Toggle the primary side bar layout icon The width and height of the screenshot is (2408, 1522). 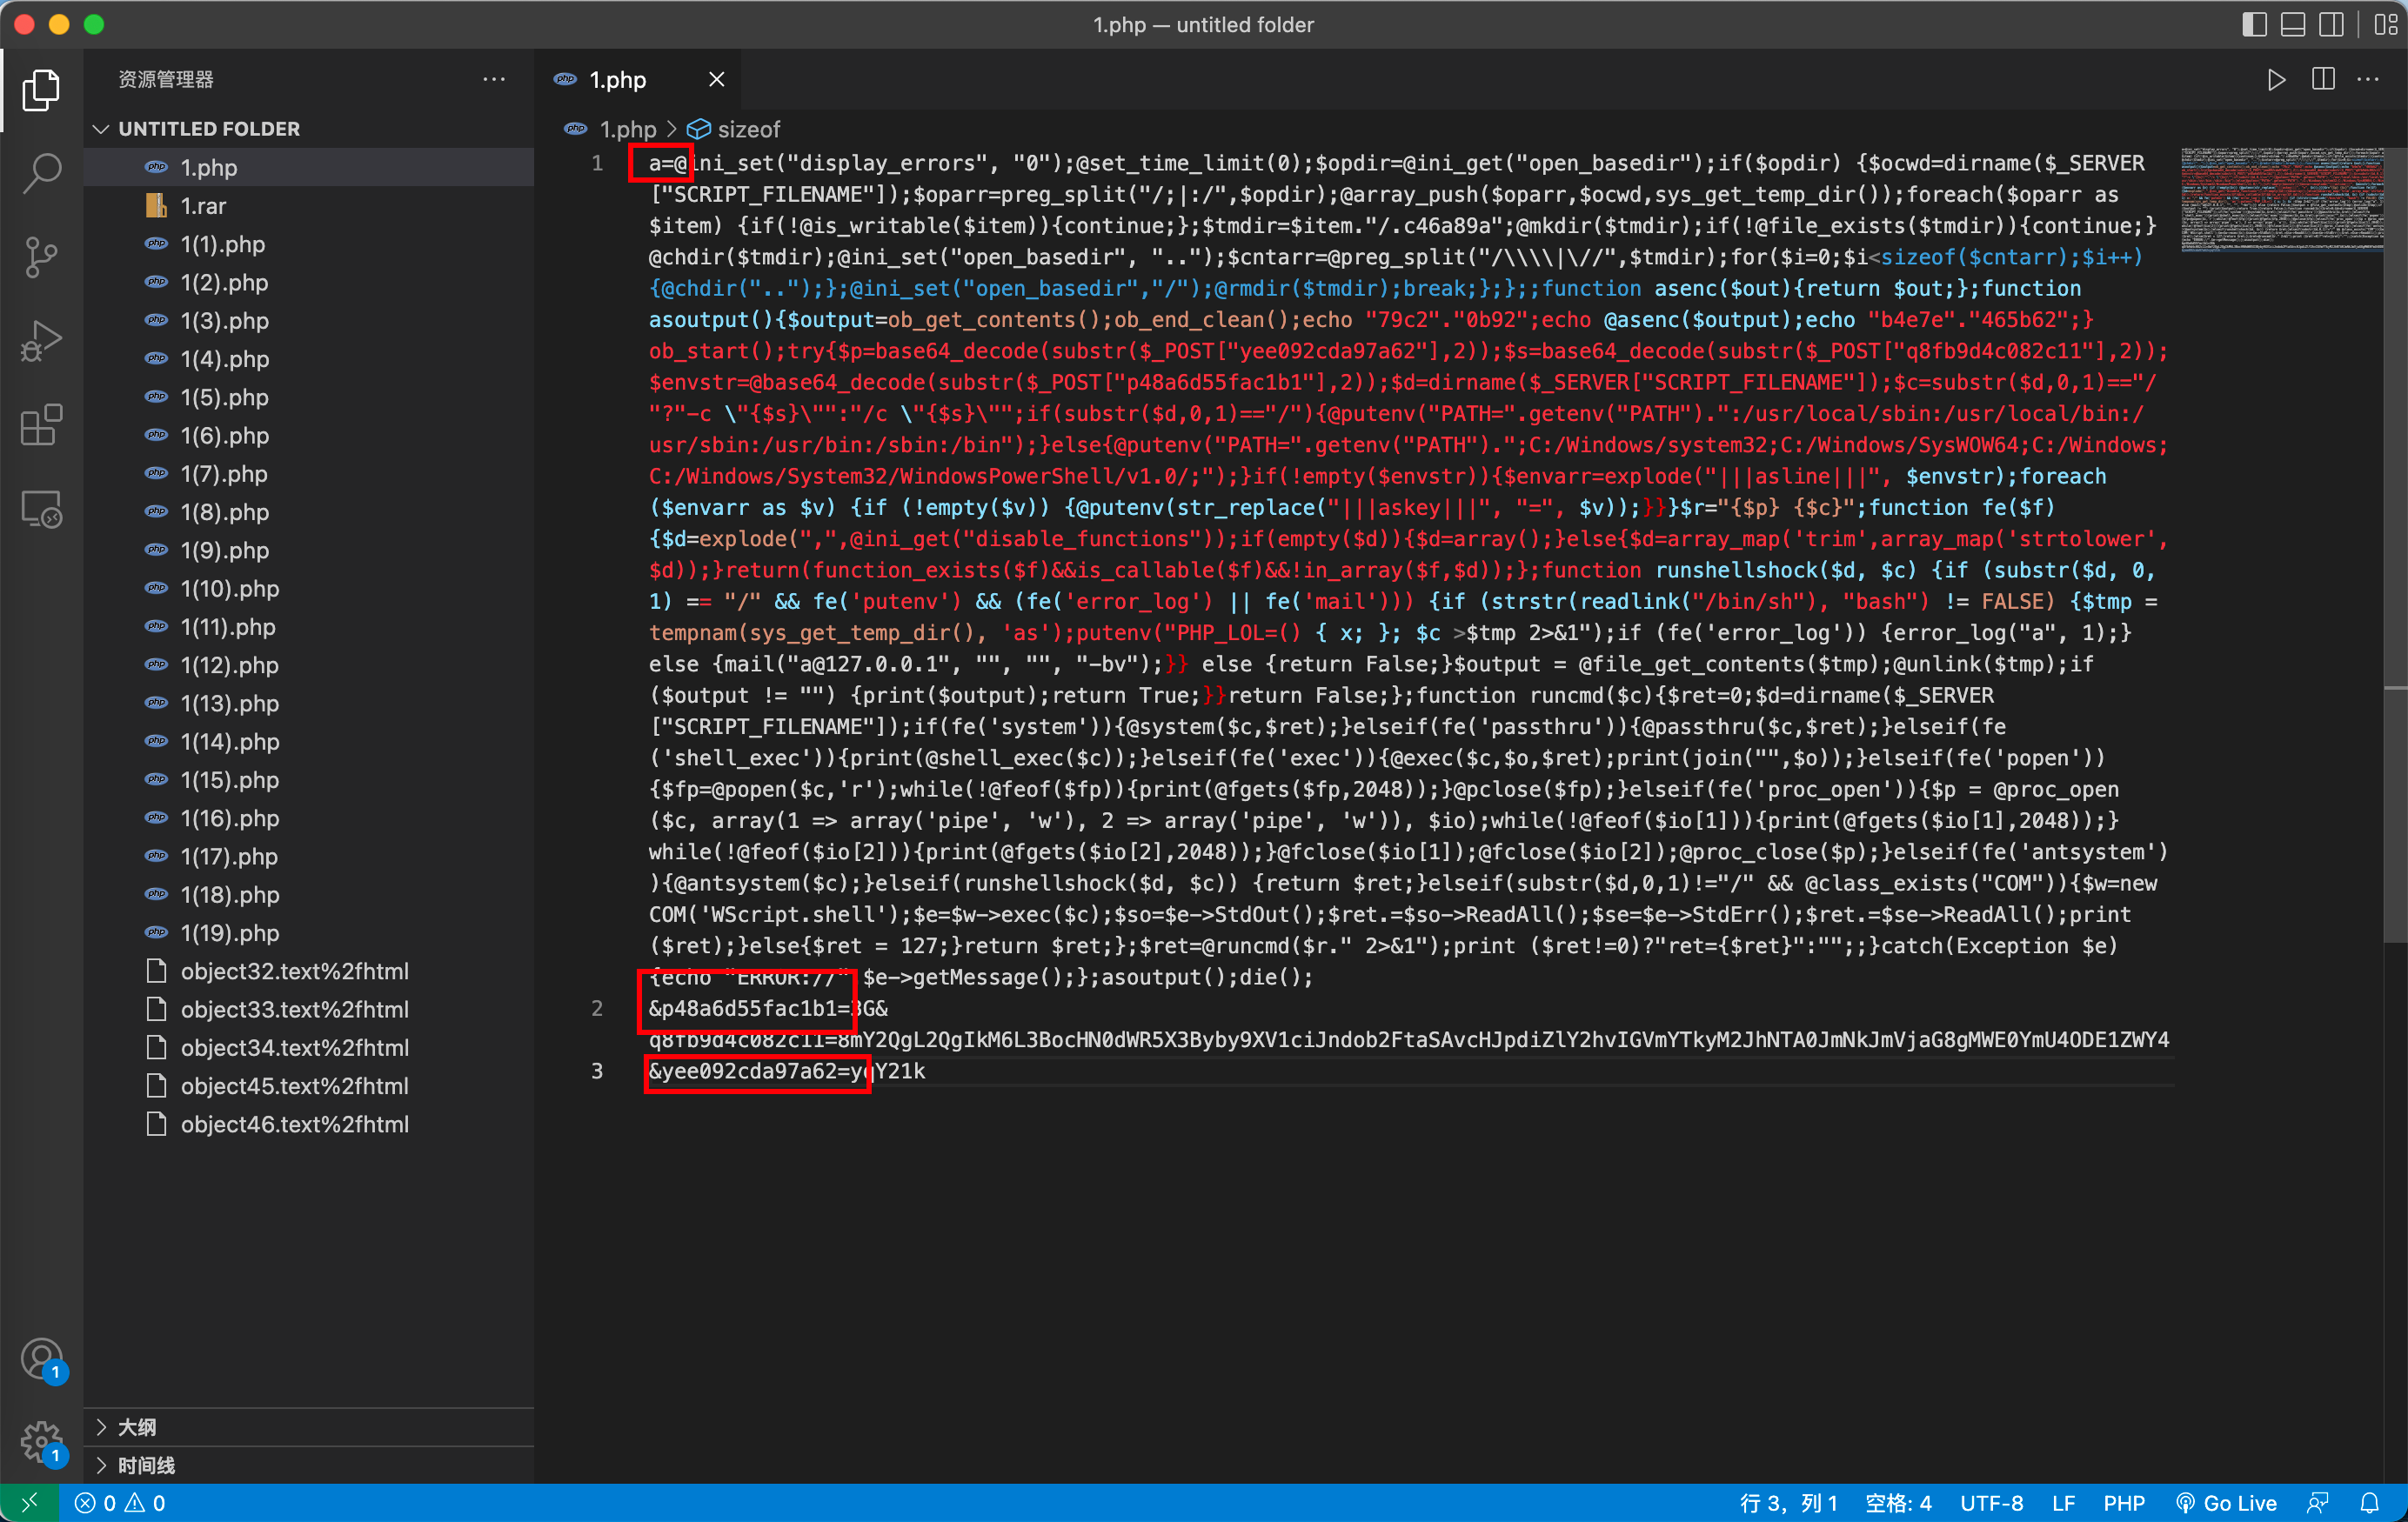2254,24
